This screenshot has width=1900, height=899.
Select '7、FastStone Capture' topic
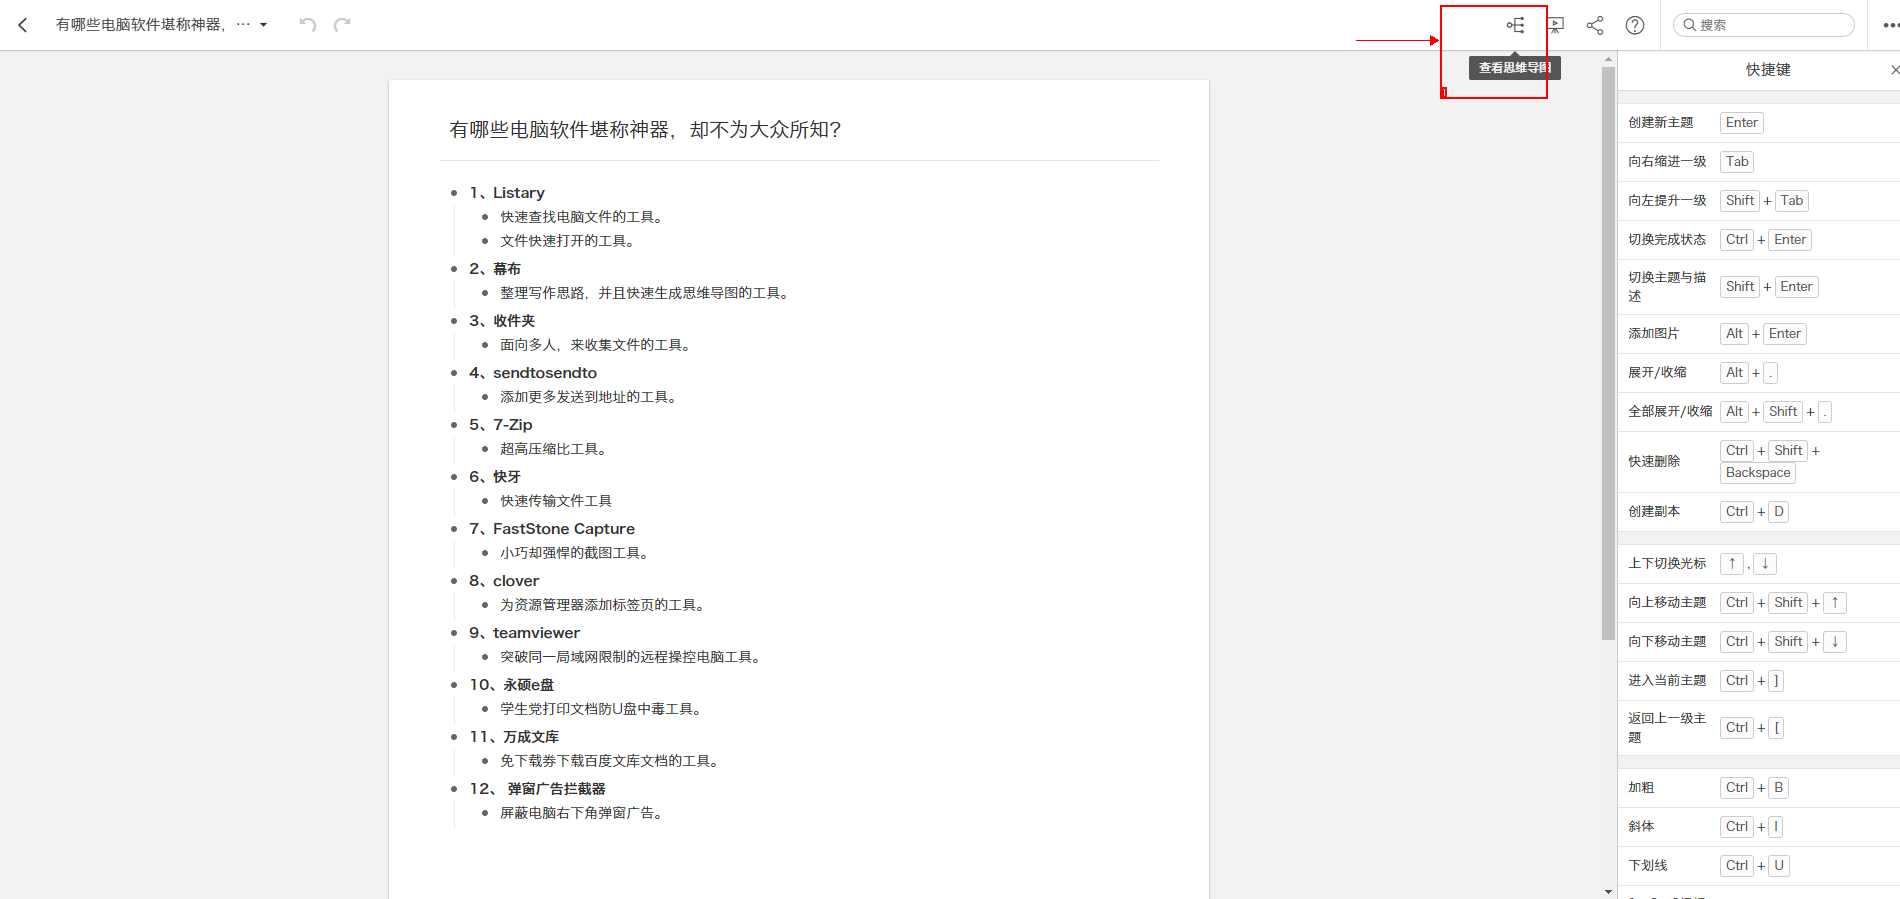coord(552,529)
